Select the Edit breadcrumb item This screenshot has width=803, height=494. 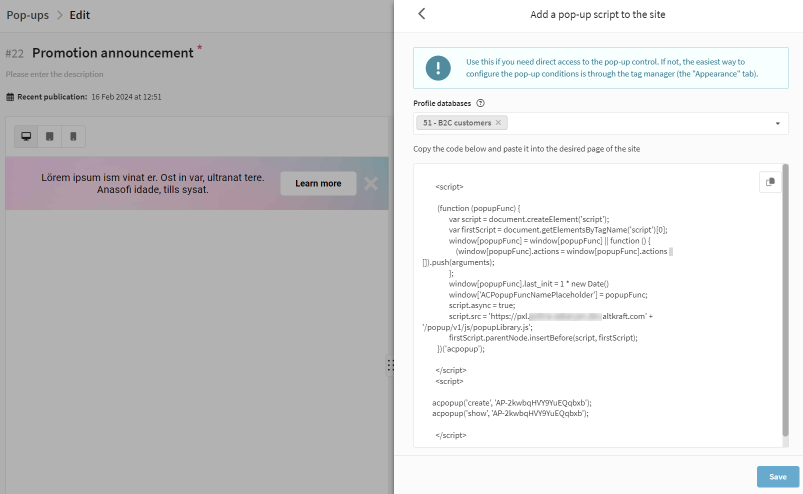pyautogui.click(x=79, y=15)
